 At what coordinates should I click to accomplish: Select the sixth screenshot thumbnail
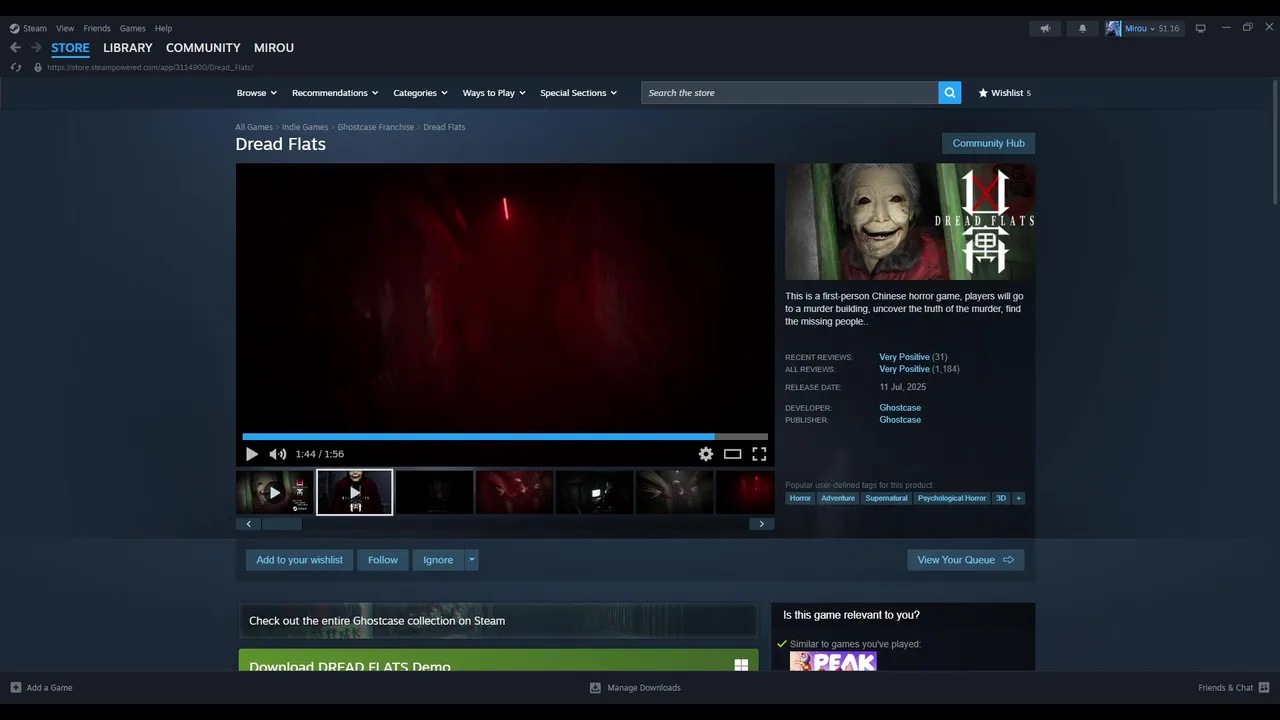pos(674,492)
